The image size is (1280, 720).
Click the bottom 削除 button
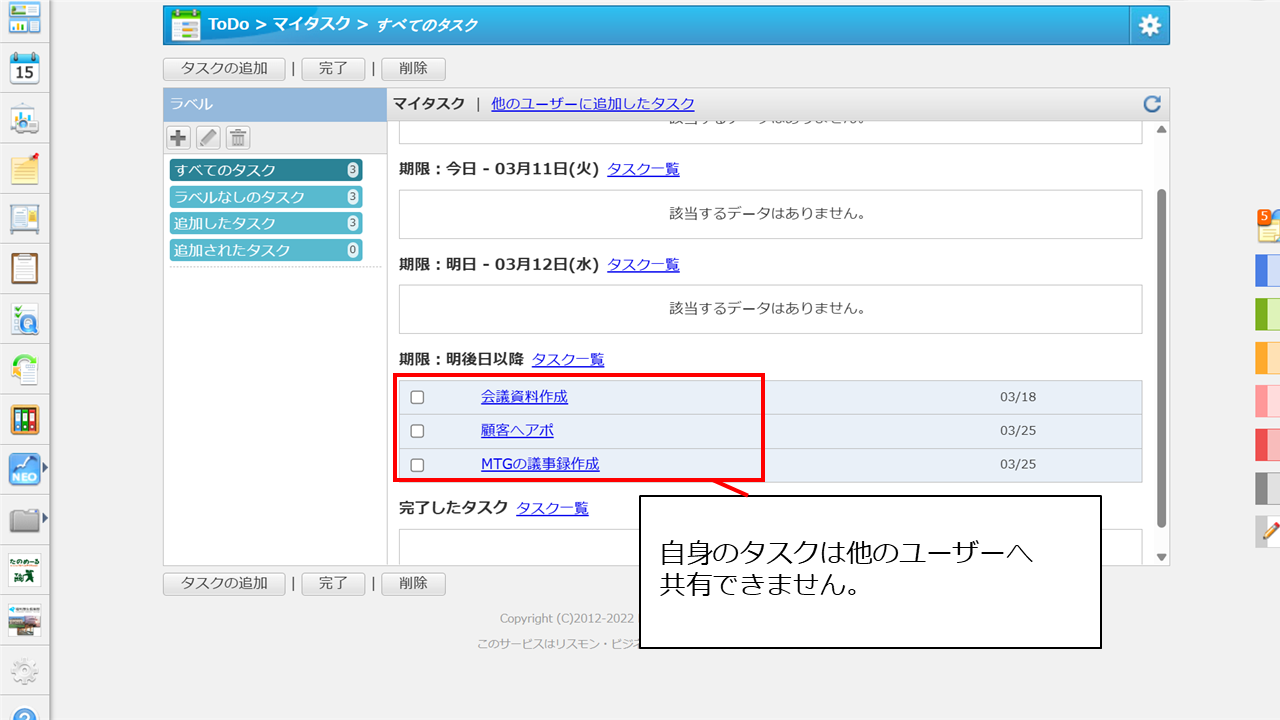coord(413,584)
